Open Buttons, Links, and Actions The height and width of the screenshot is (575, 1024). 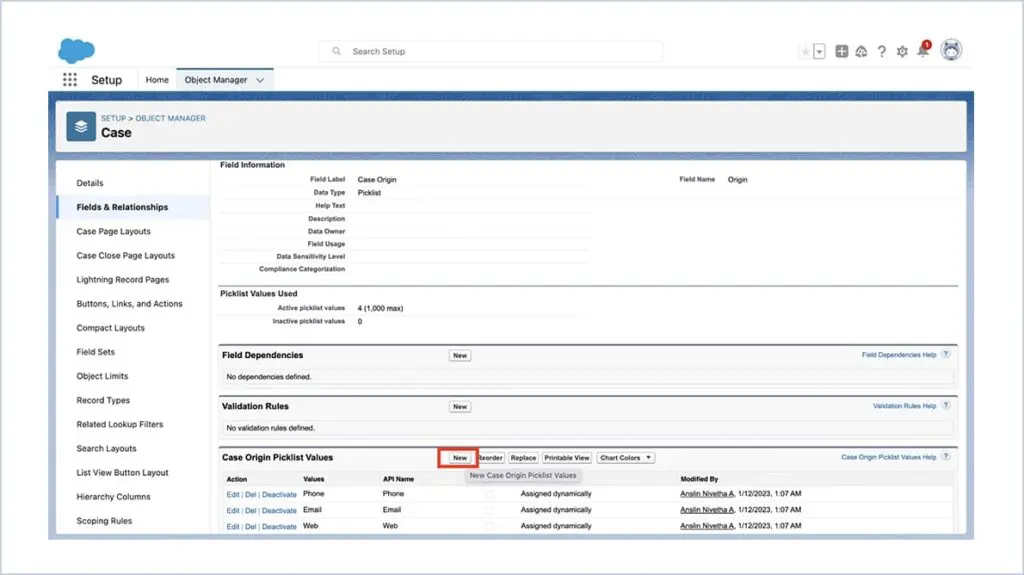pyautogui.click(x=129, y=304)
